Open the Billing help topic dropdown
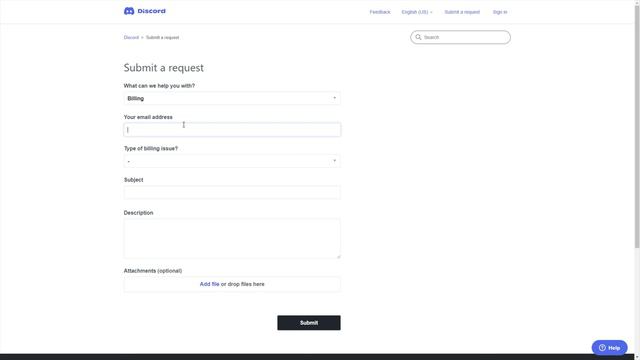Viewport: 640px width, 360px height. pyautogui.click(x=232, y=98)
